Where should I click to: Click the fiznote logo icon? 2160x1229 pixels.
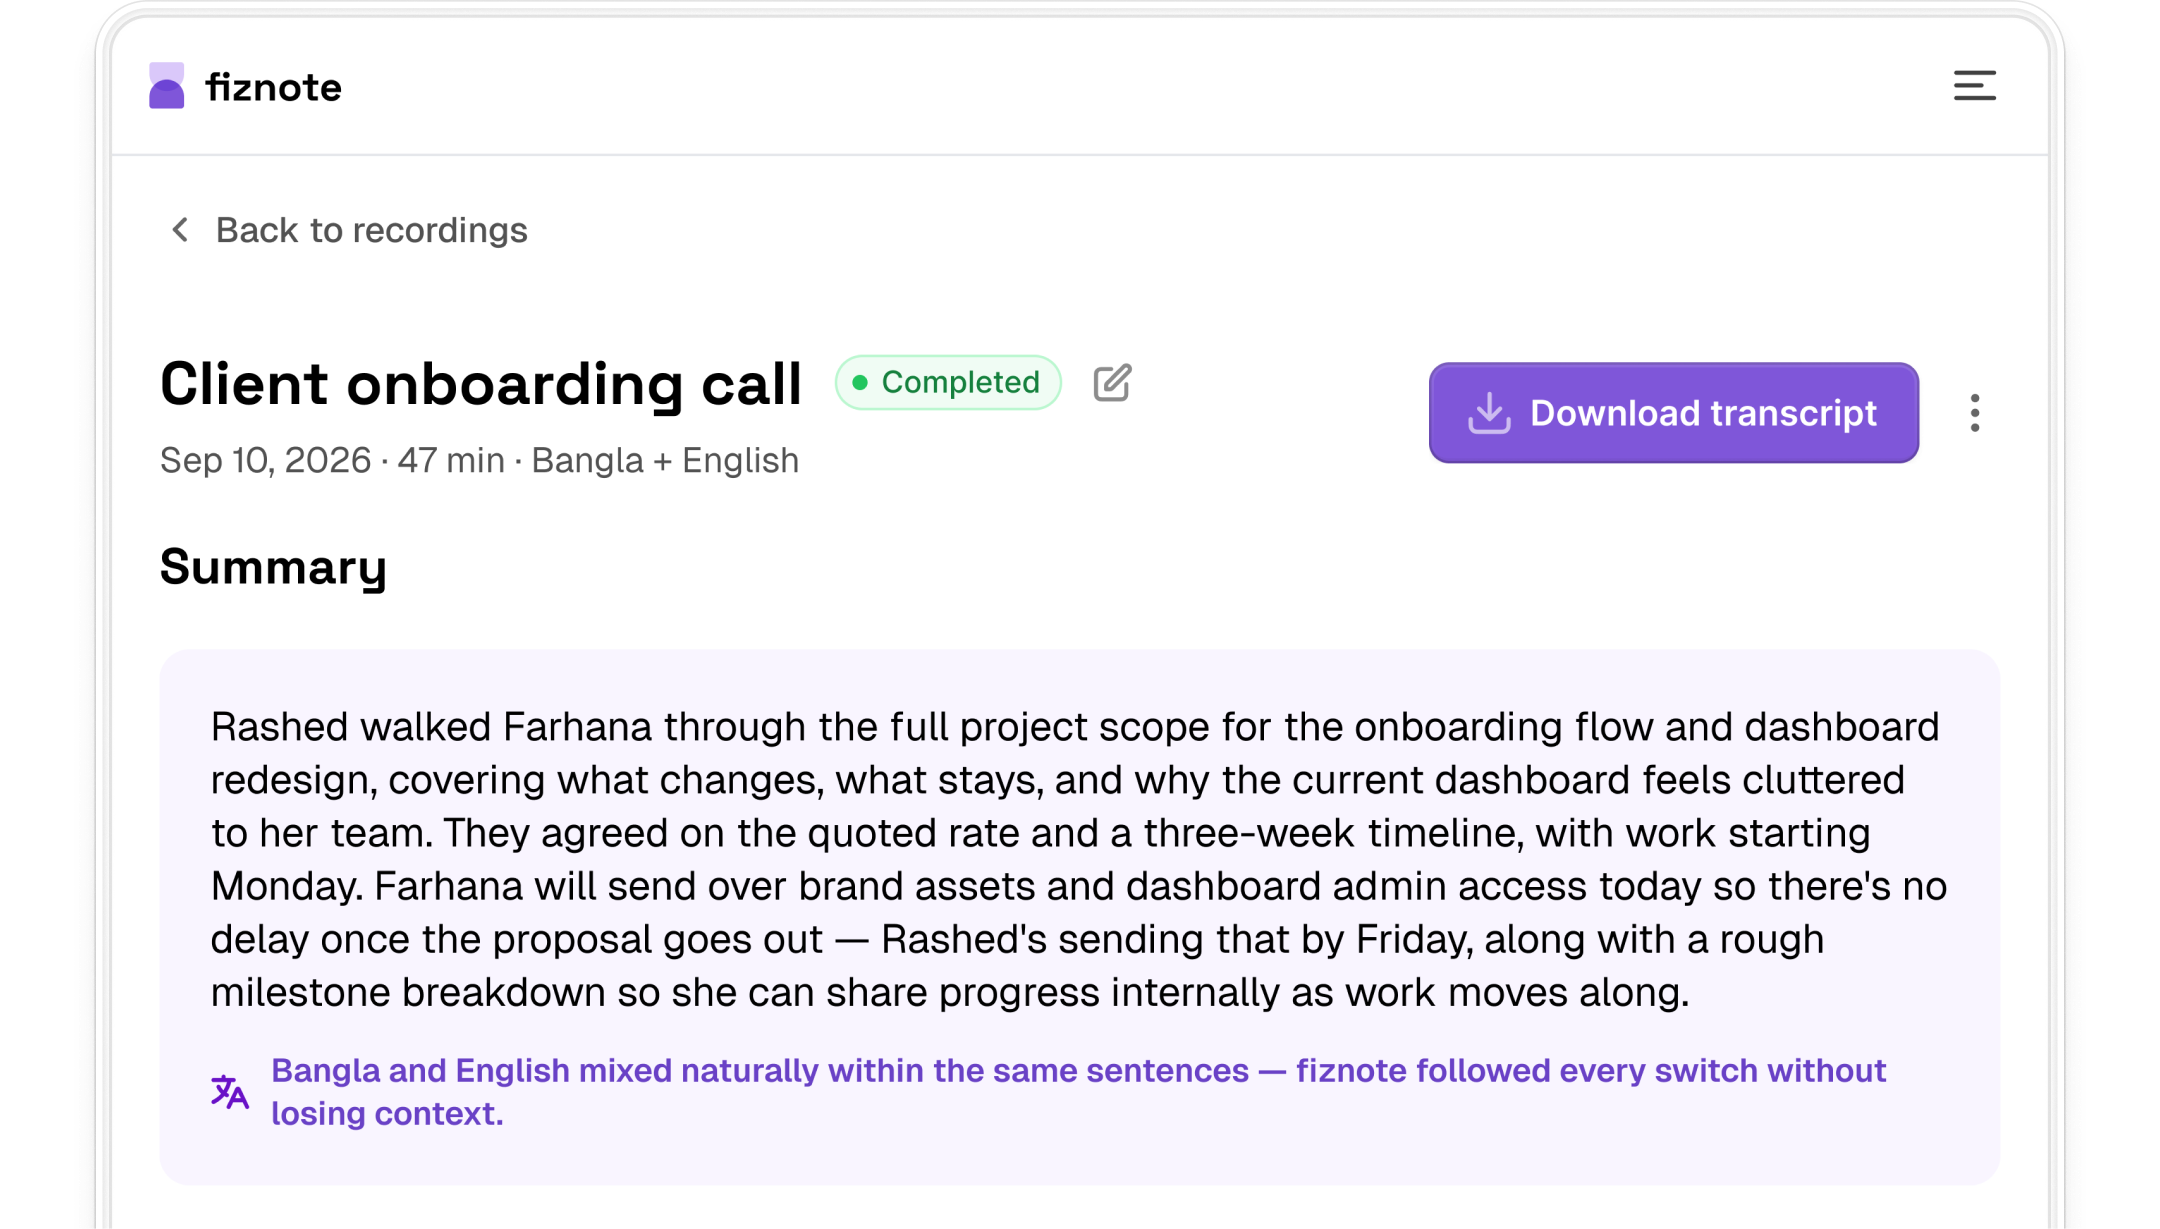coord(167,86)
